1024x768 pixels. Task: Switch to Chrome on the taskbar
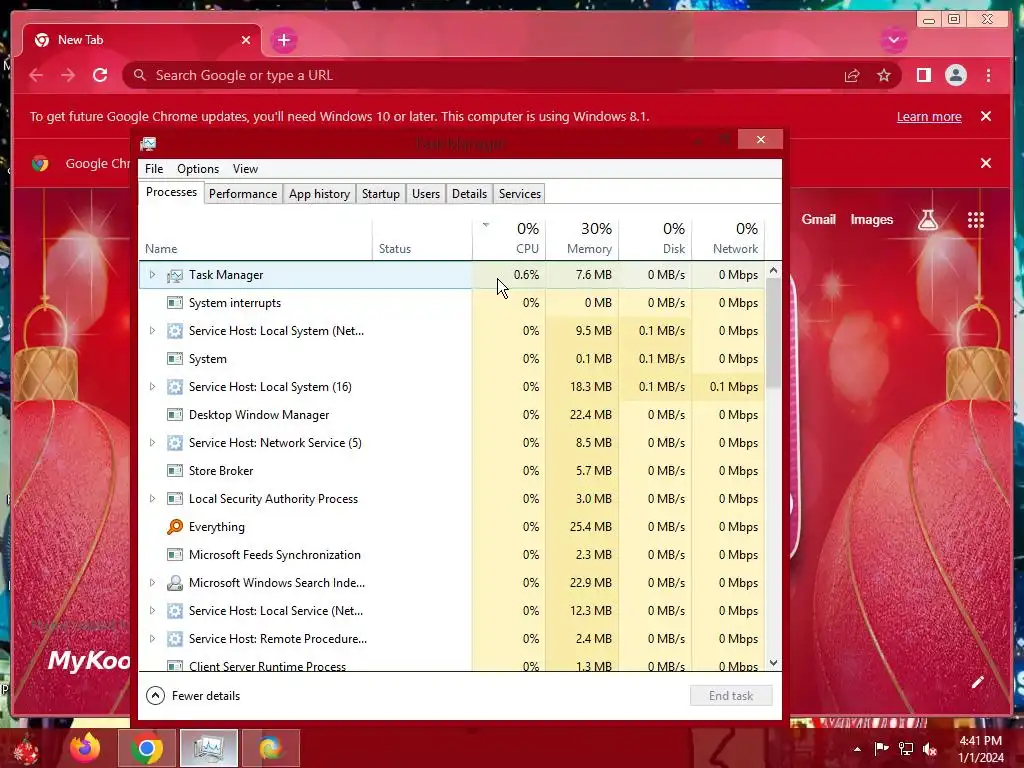coord(147,748)
